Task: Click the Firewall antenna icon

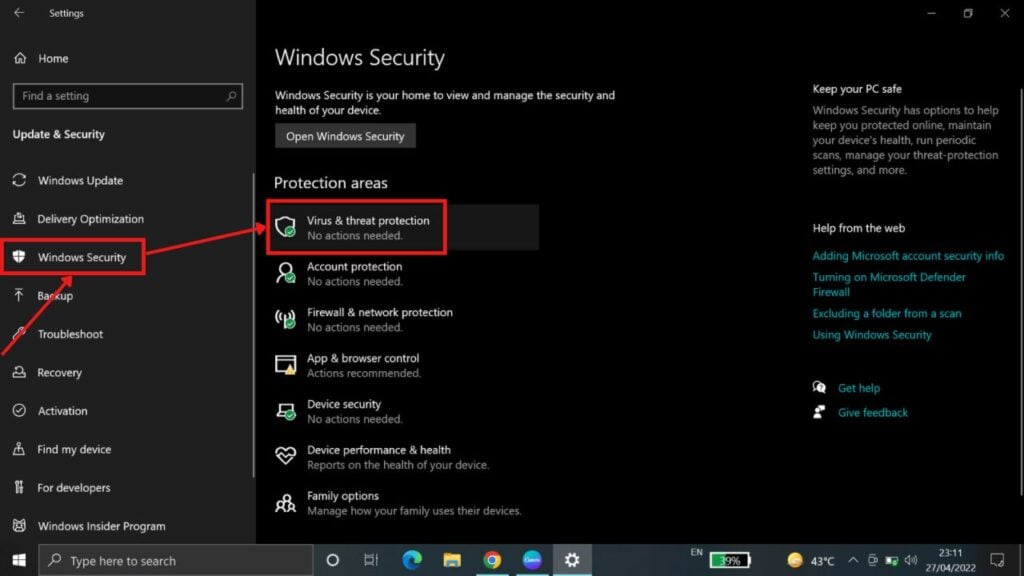Action: (285, 319)
